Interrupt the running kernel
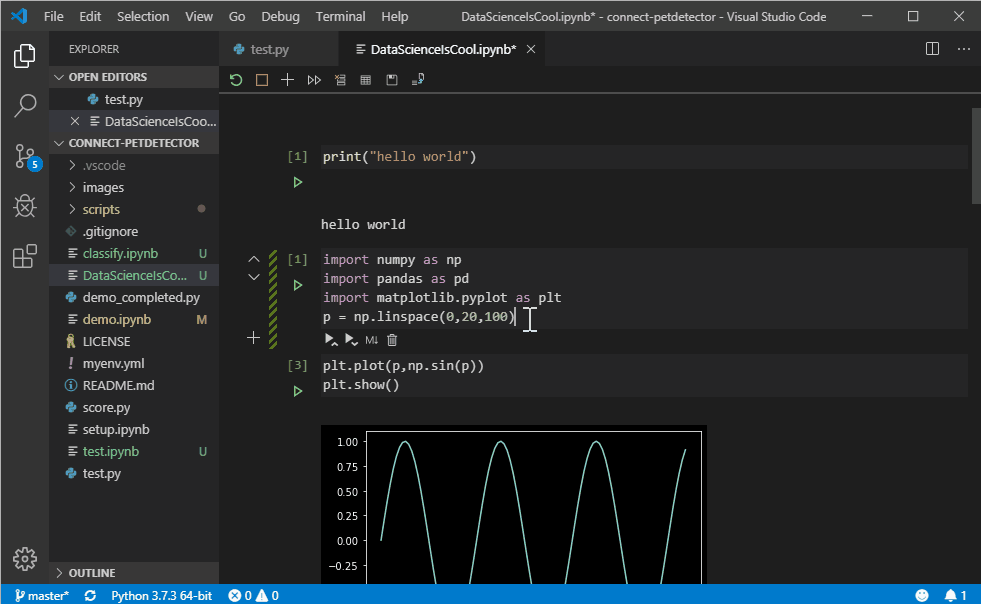981x604 pixels. tap(261, 79)
